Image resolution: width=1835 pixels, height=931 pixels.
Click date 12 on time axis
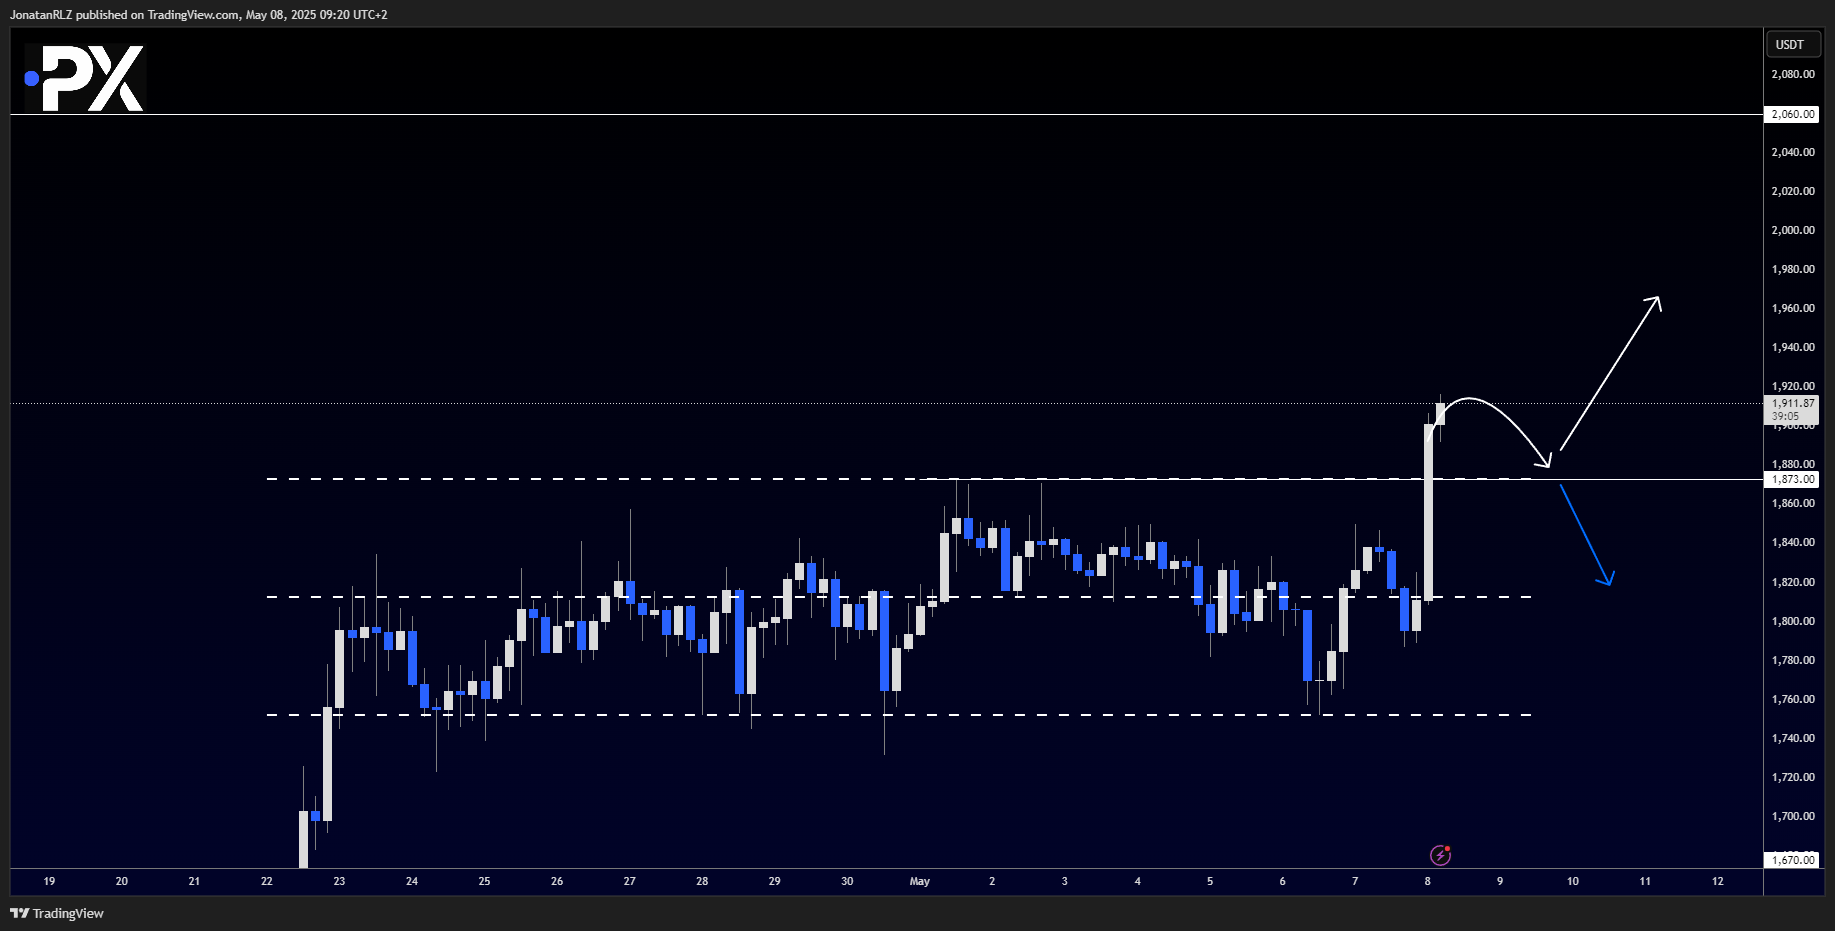(1718, 881)
